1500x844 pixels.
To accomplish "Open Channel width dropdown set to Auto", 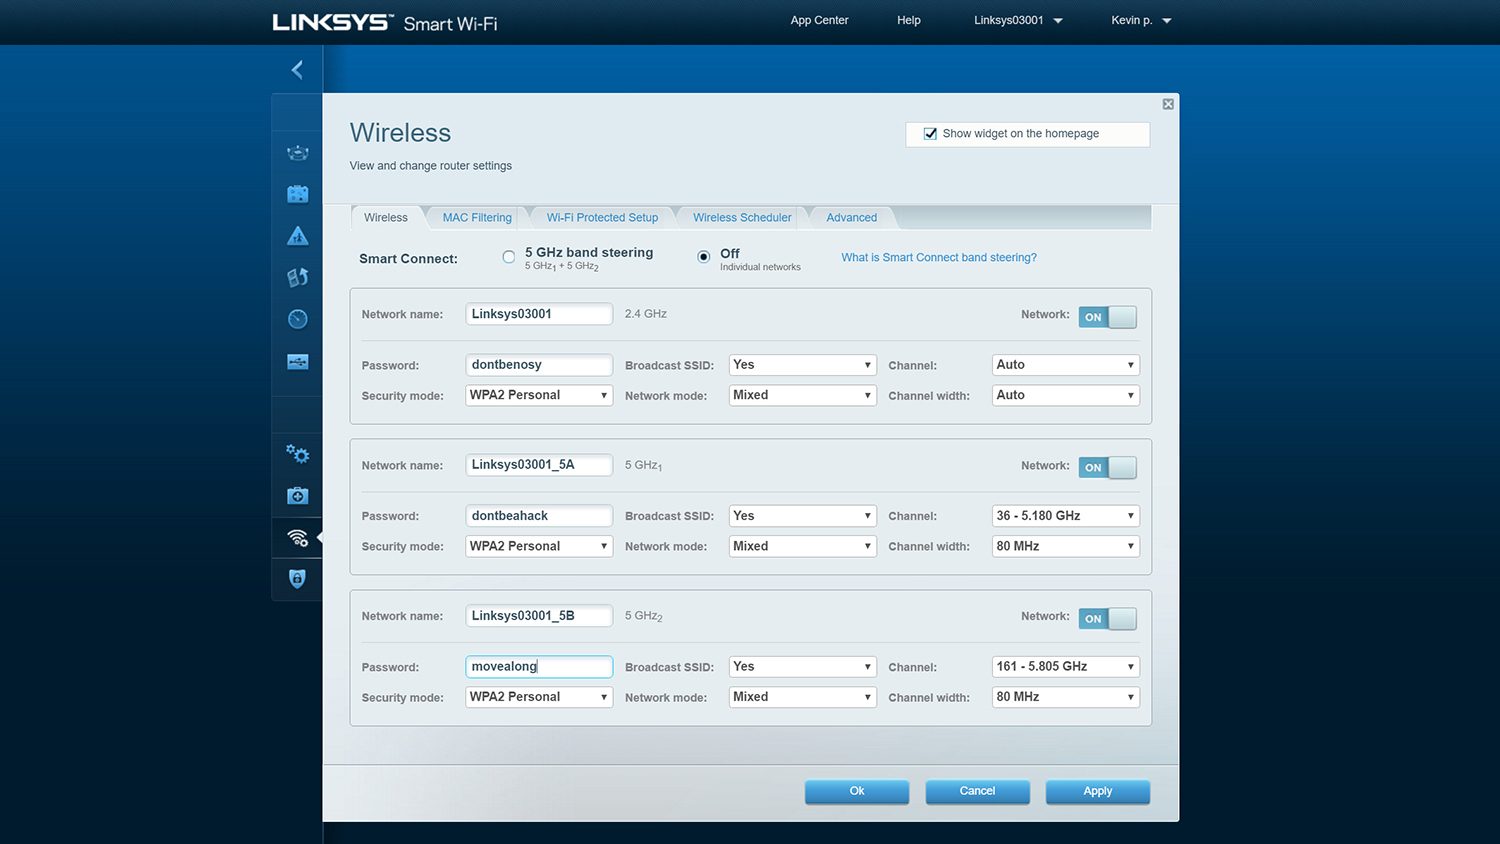I will coord(1066,395).
